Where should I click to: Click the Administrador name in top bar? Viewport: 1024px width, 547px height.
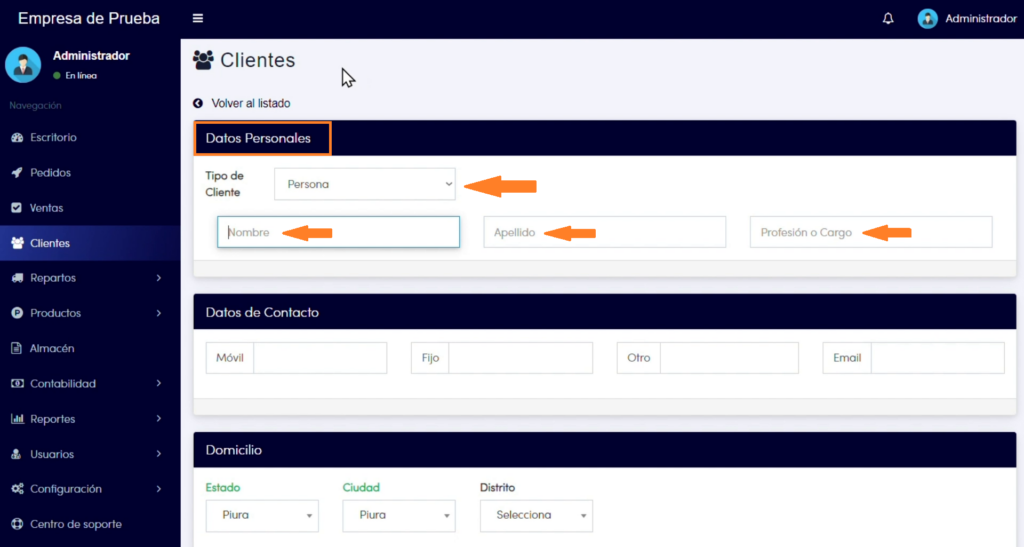coord(981,18)
